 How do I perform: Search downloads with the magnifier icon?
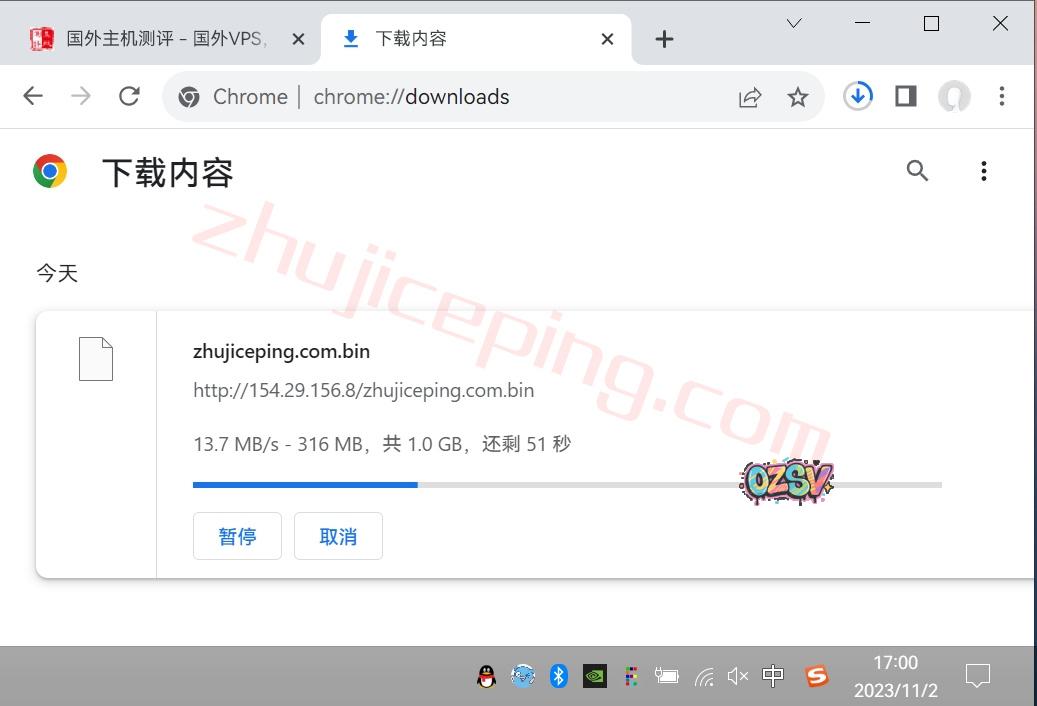tap(917, 171)
